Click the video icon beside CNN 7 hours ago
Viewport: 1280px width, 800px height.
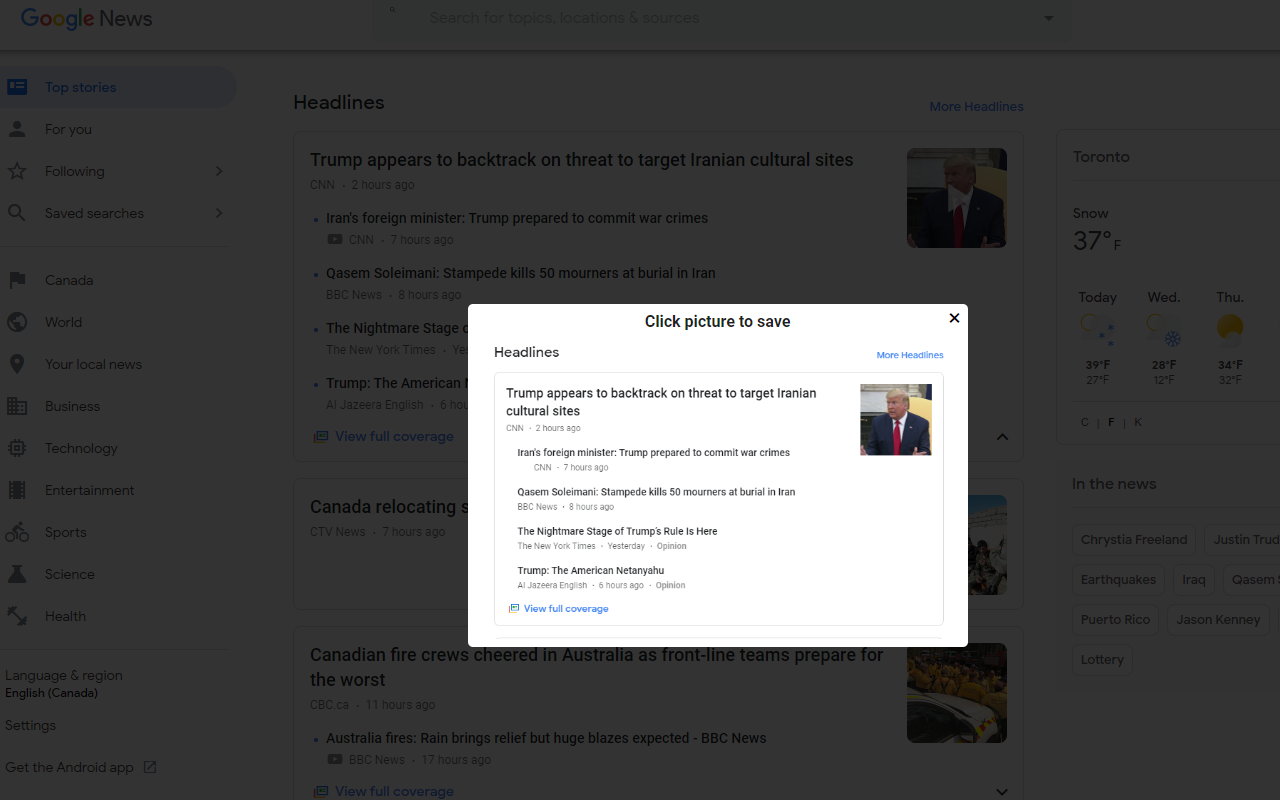pos(335,239)
